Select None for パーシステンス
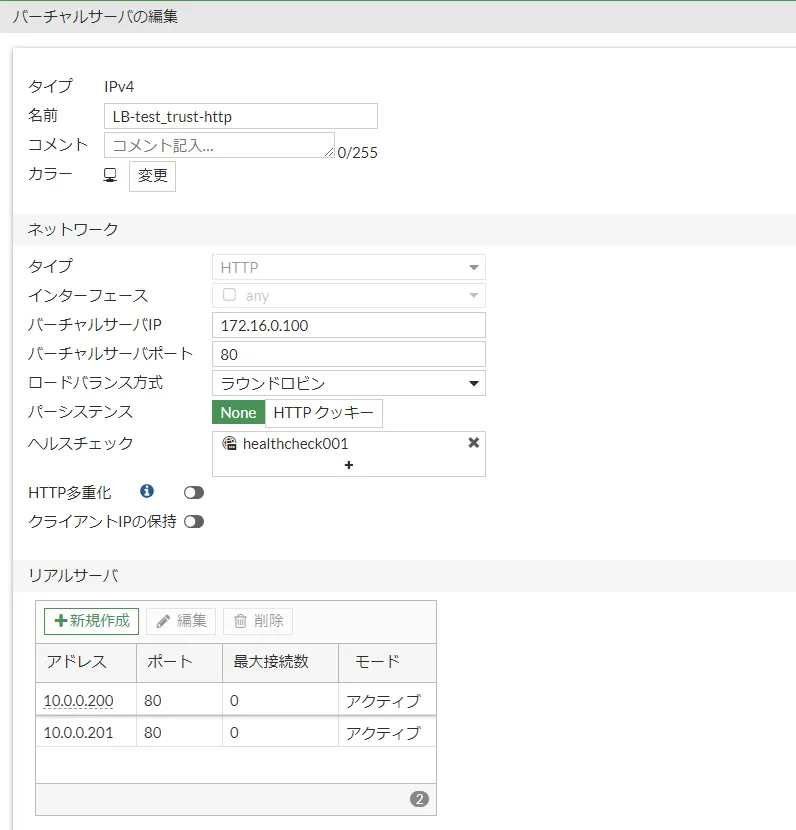Screen dimensions: 796x830 pyautogui.click(x=238, y=413)
